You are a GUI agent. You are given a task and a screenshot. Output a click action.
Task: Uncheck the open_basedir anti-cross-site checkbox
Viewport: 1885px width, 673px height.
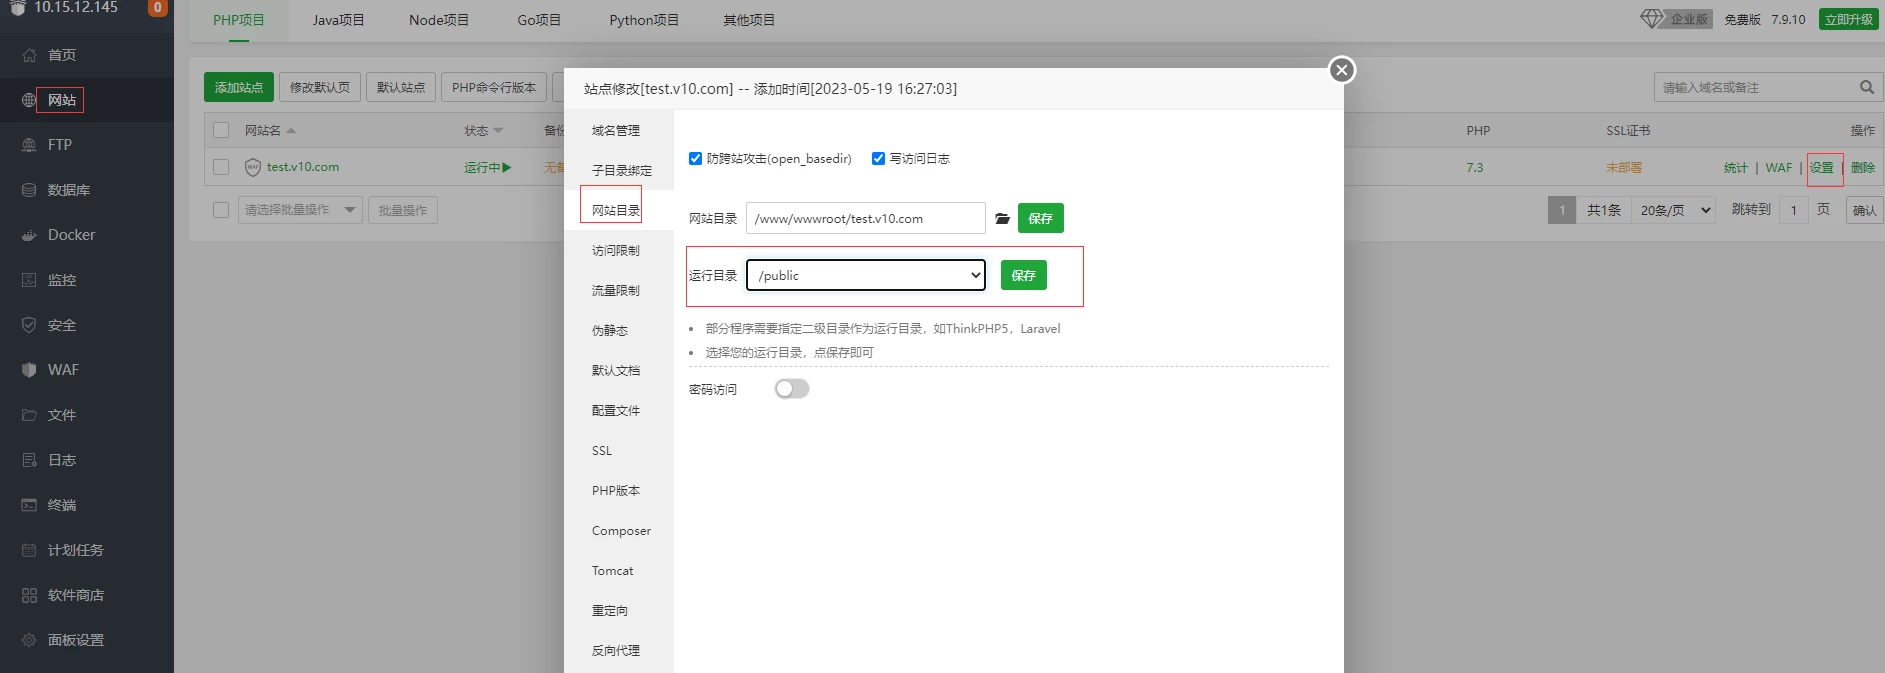click(695, 159)
